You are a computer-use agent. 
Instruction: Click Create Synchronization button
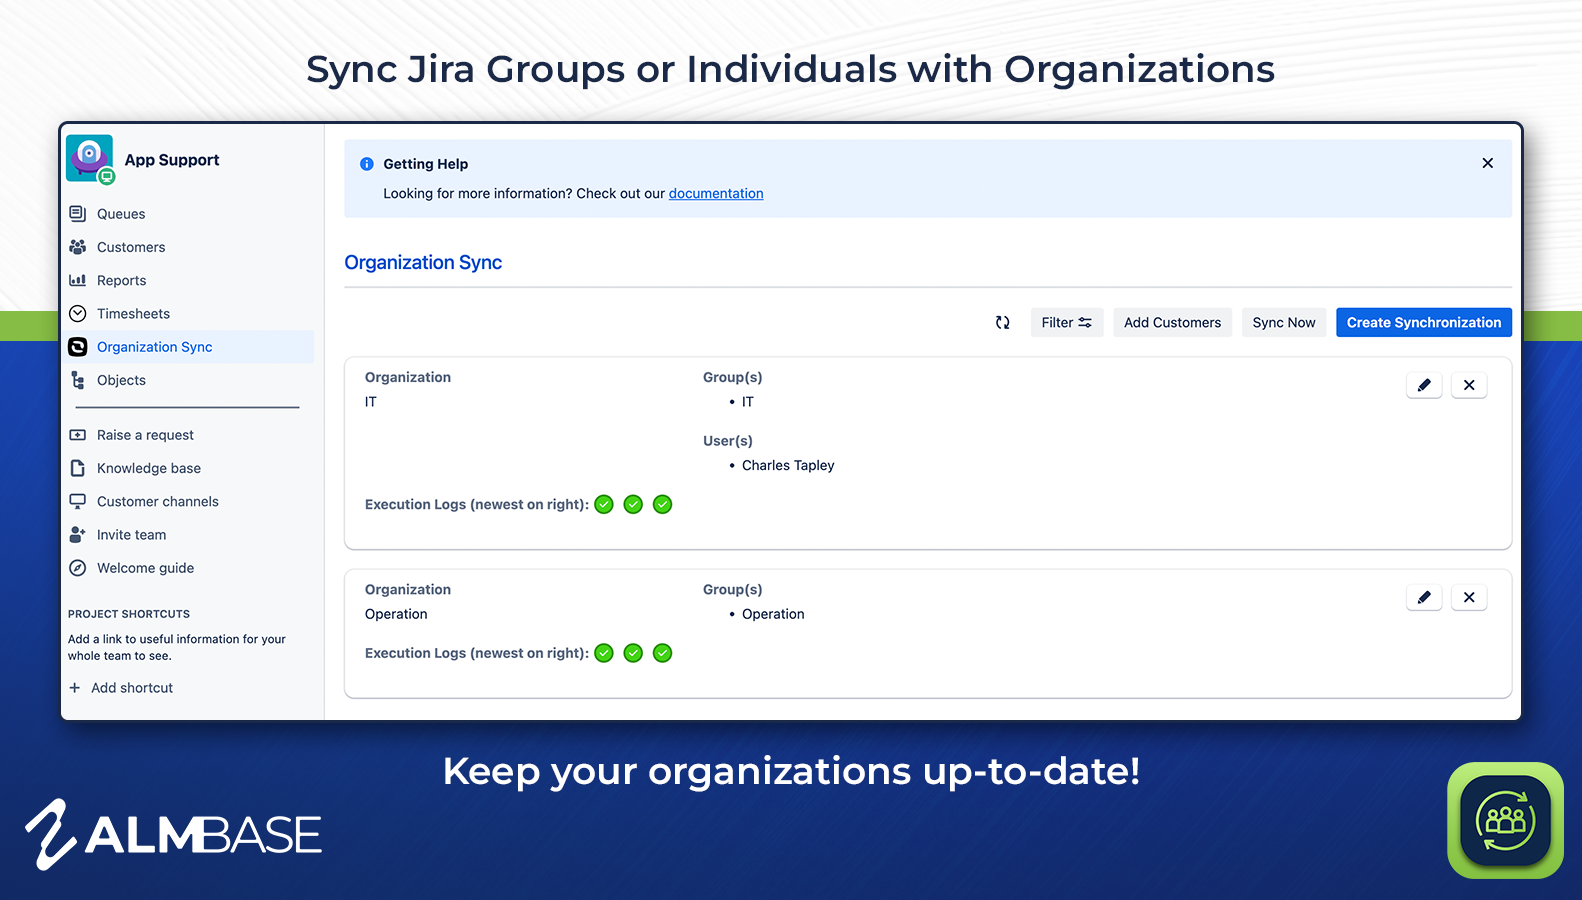point(1424,322)
